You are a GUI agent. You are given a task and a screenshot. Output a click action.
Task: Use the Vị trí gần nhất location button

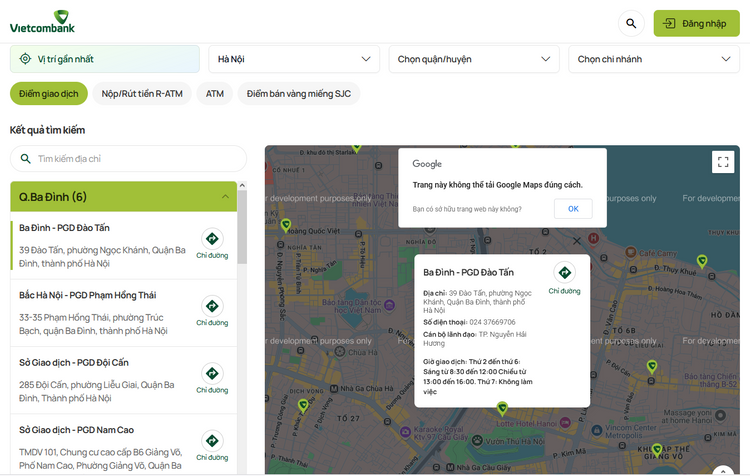pos(105,59)
